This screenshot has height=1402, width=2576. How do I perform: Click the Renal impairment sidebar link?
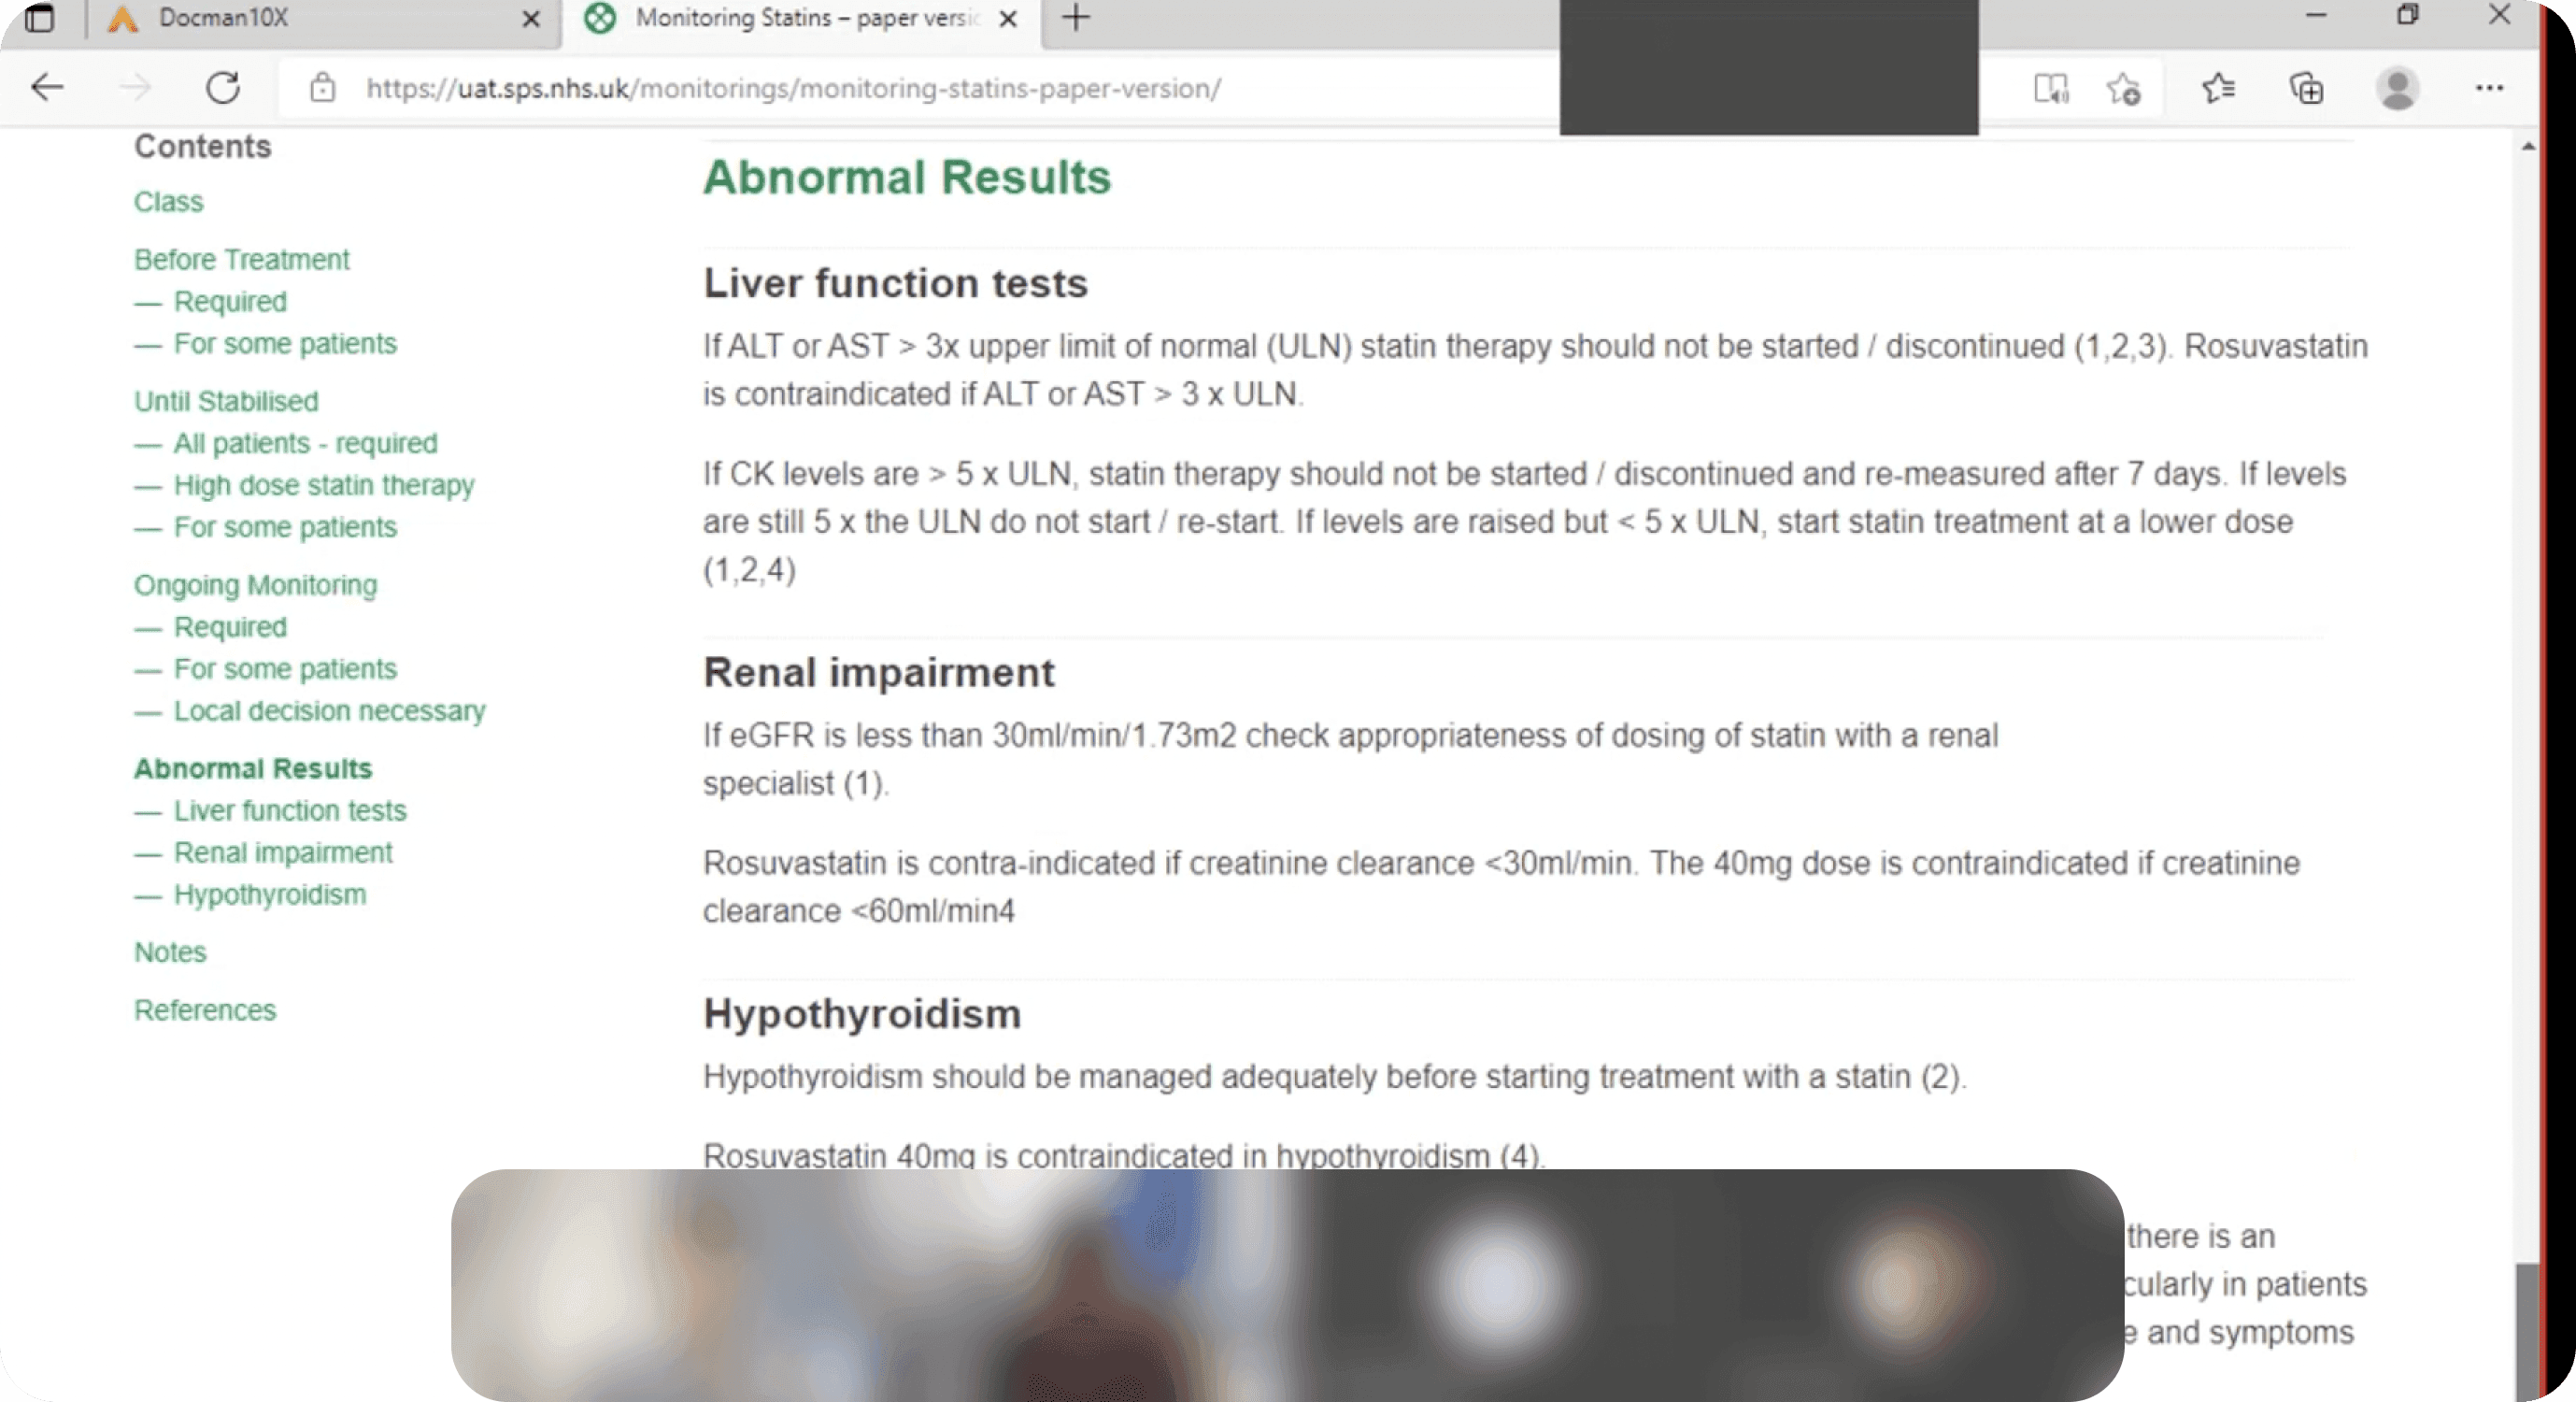281,851
